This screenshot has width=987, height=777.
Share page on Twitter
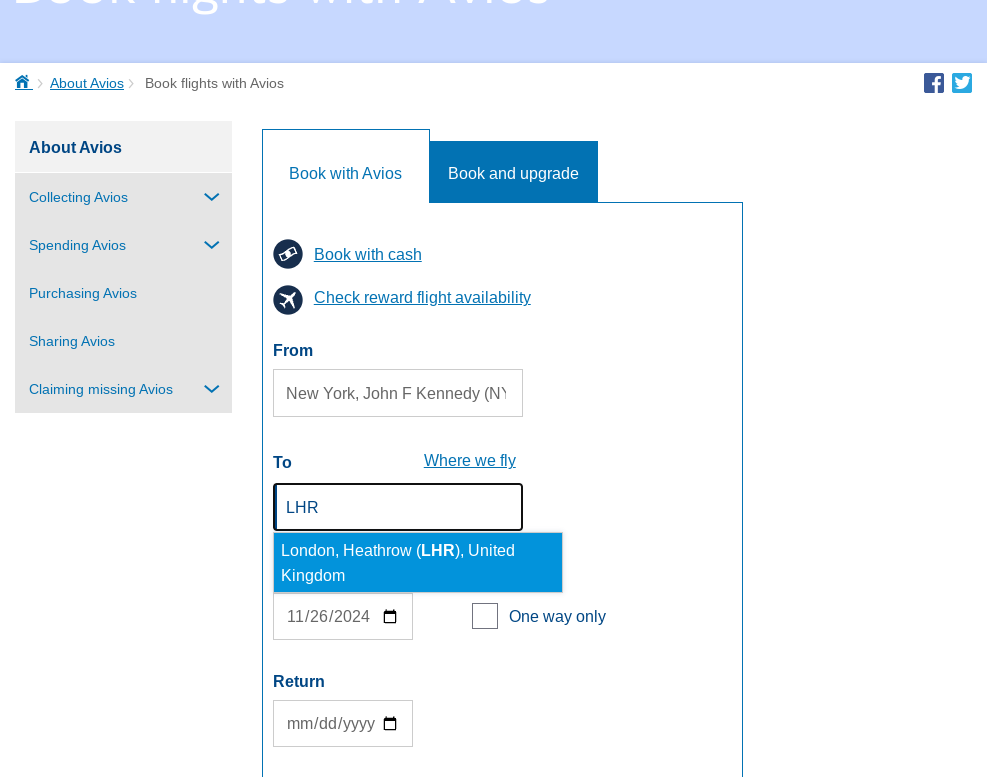962,83
